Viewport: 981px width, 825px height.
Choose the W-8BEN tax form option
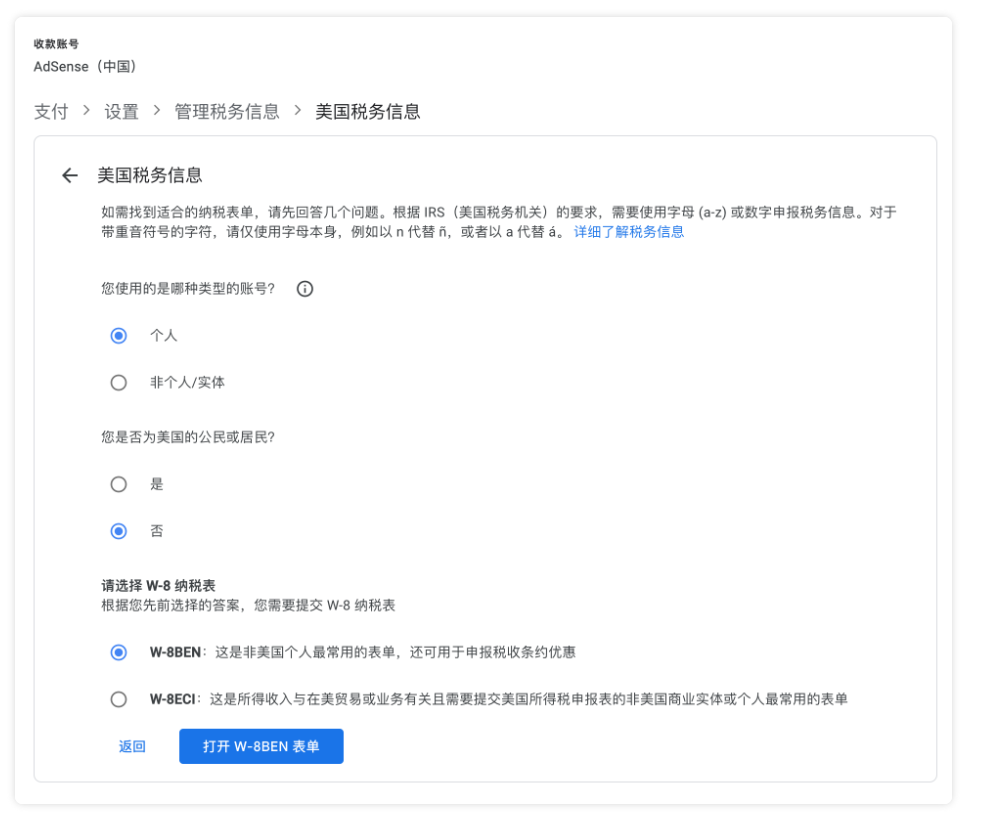[119, 652]
